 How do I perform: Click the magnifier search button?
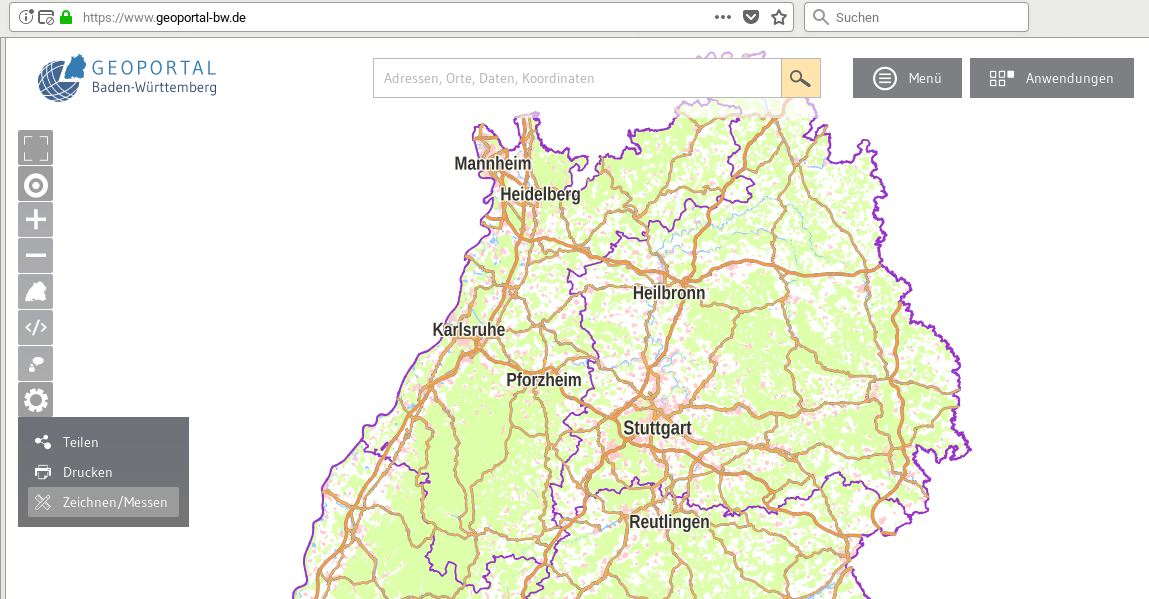click(800, 78)
